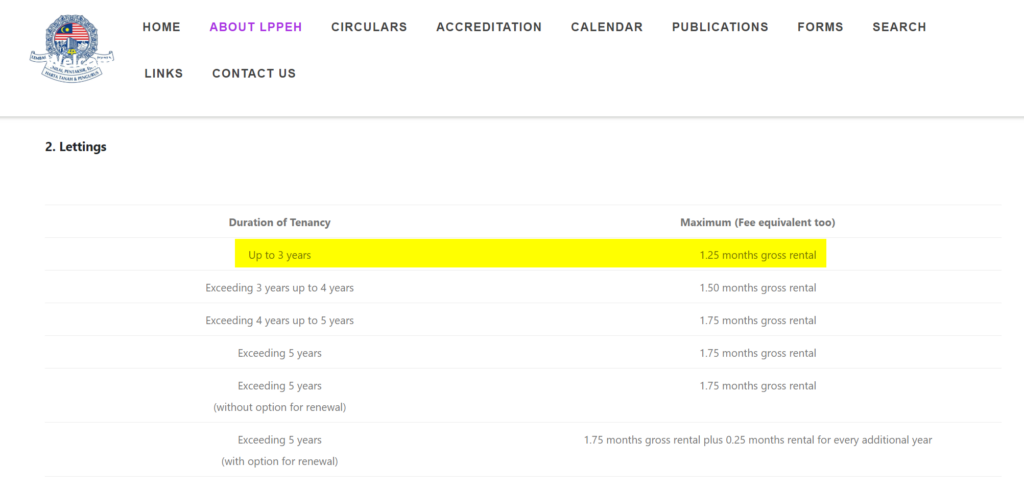The height and width of the screenshot is (490, 1024).
Task: Navigate to Accreditation page
Action: click(x=488, y=27)
